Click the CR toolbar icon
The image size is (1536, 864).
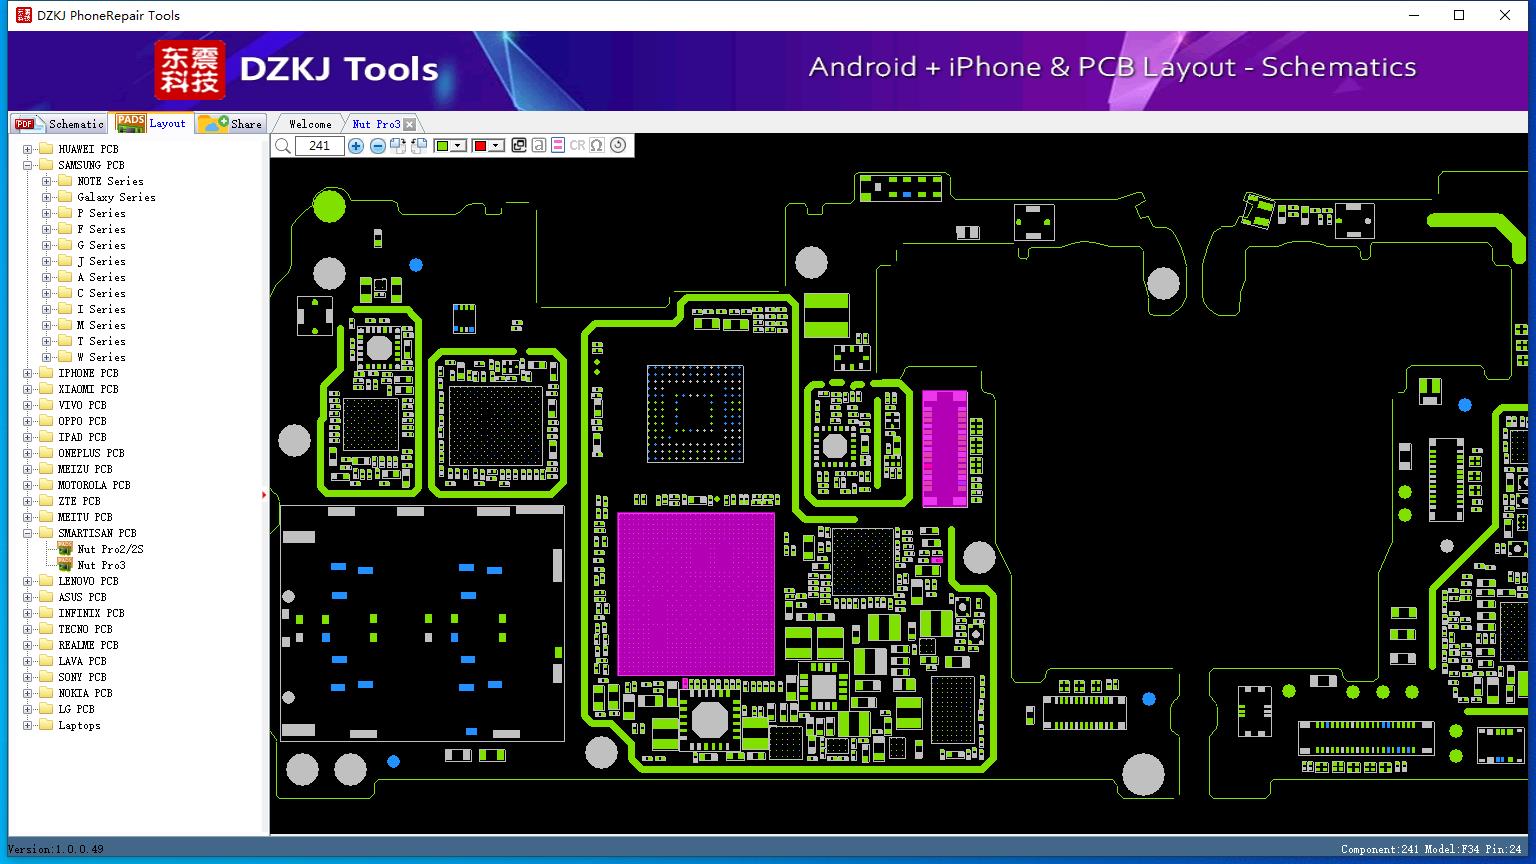[x=577, y=145]
